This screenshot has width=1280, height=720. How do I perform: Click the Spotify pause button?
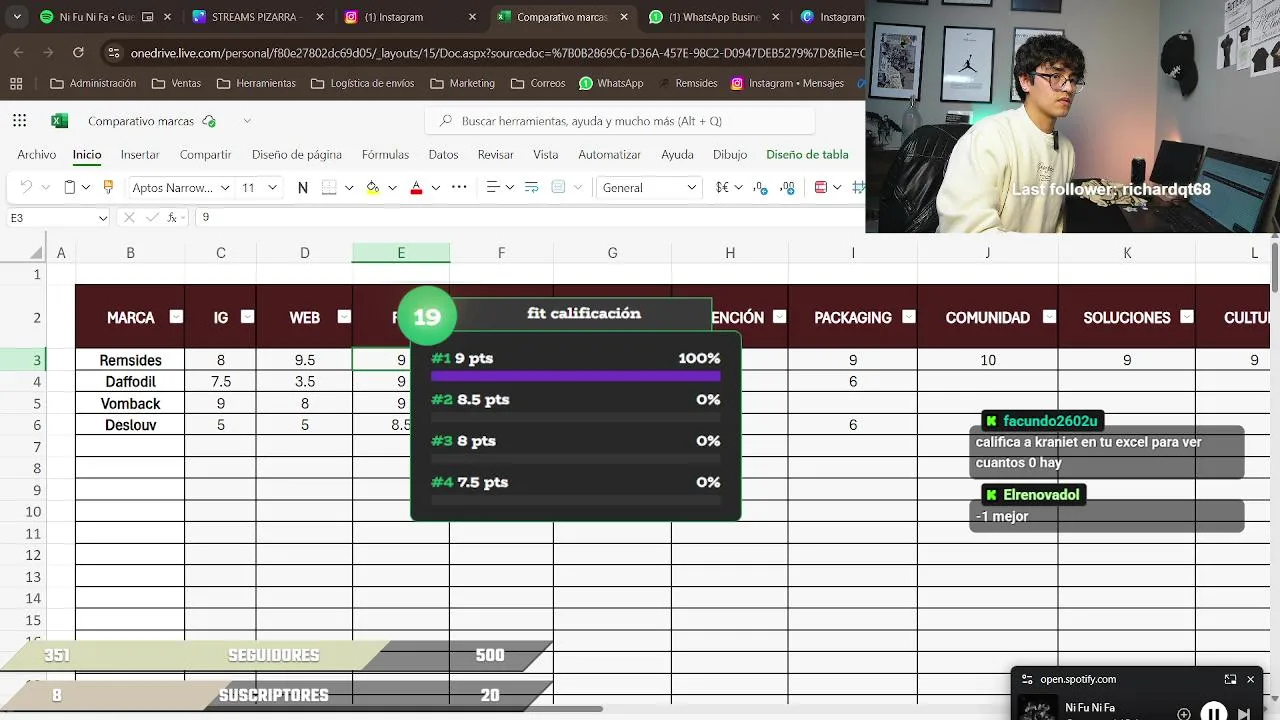click(1213, 713)
